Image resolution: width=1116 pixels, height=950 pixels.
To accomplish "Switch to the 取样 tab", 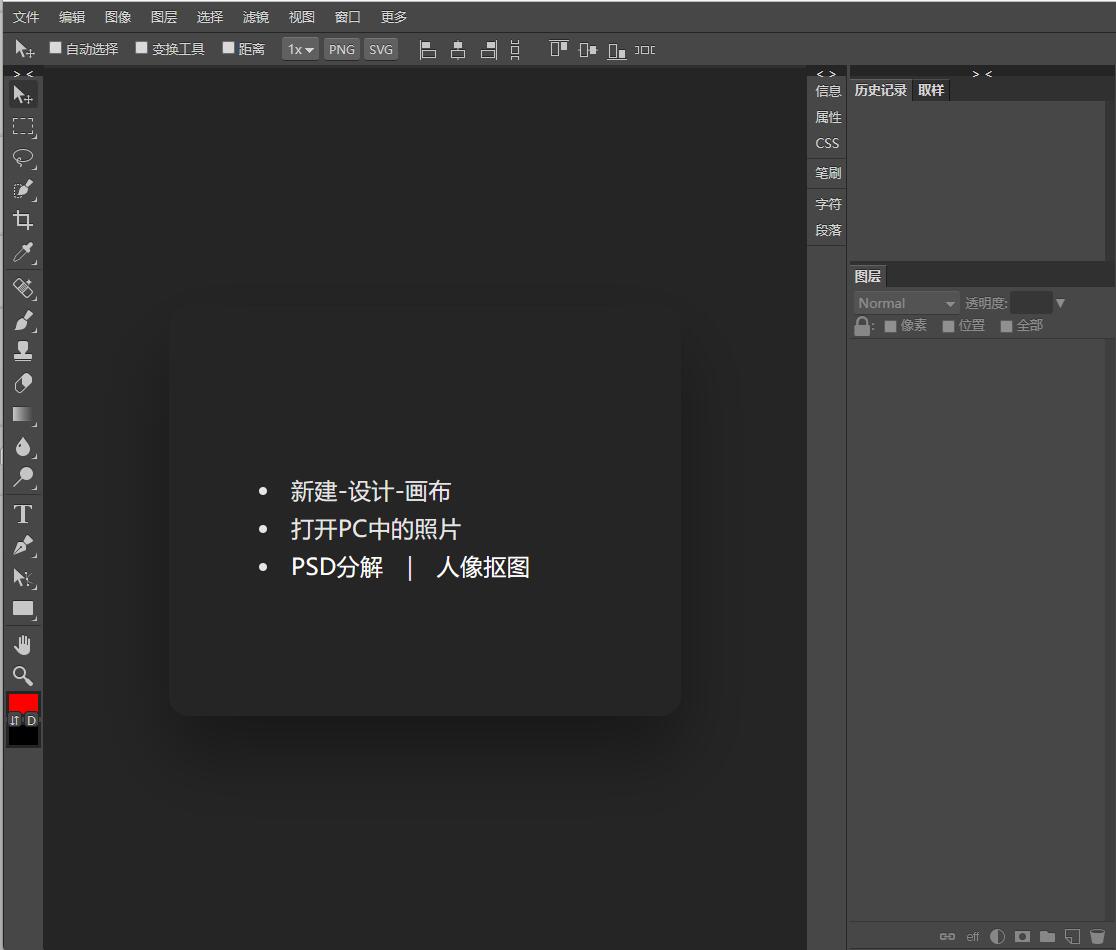I will click(931, 90).
